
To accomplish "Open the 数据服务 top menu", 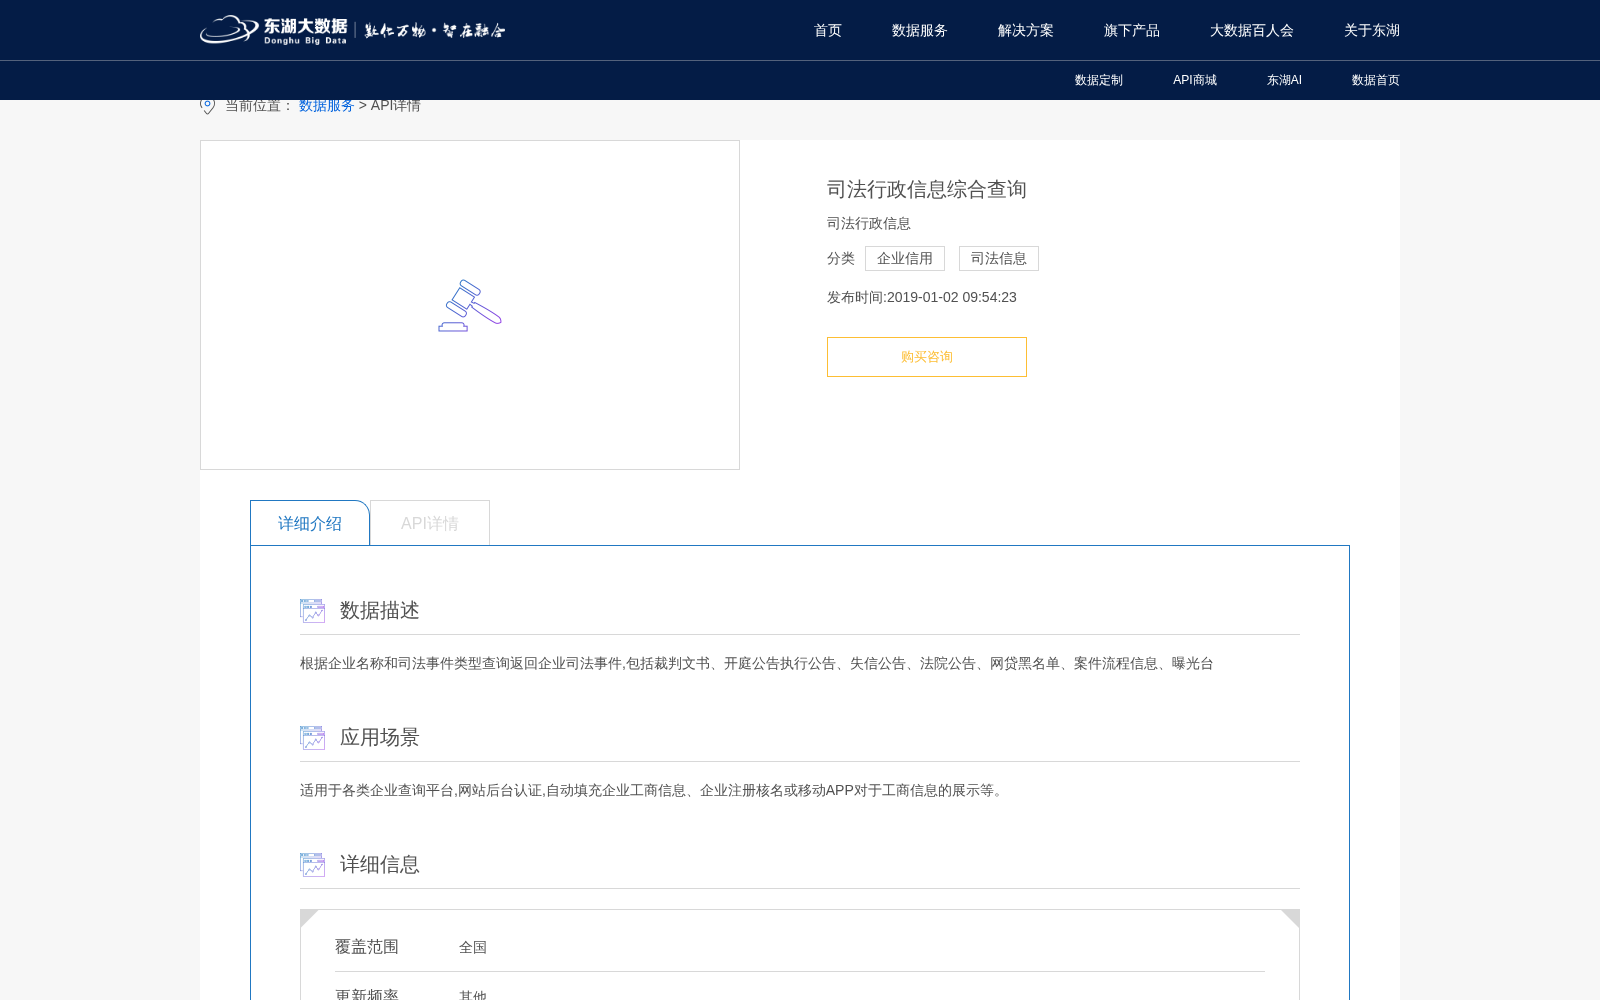I will click(920, 30).
